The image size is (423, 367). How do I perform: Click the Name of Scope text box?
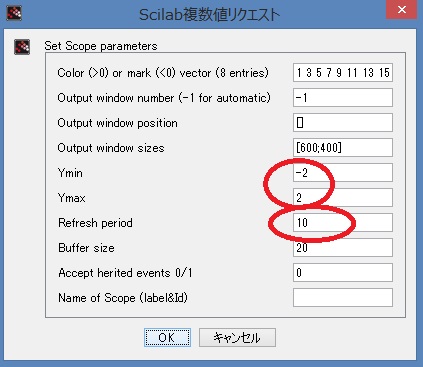343,298
